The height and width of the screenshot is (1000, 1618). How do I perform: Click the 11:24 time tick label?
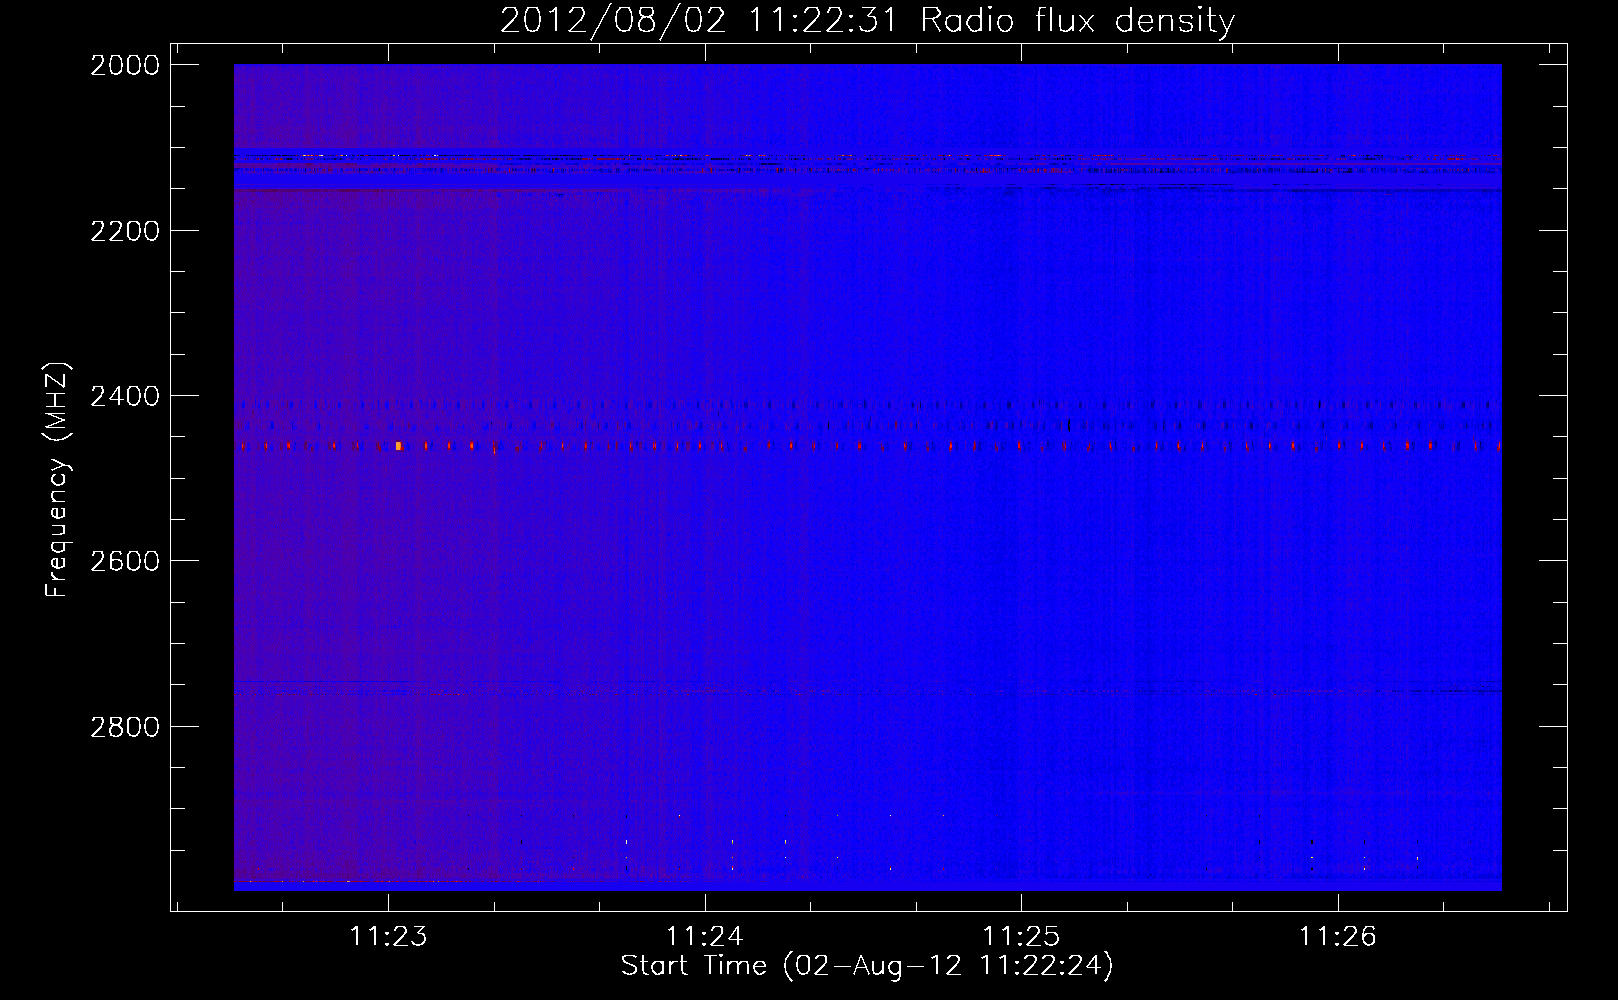coord(705,936)
